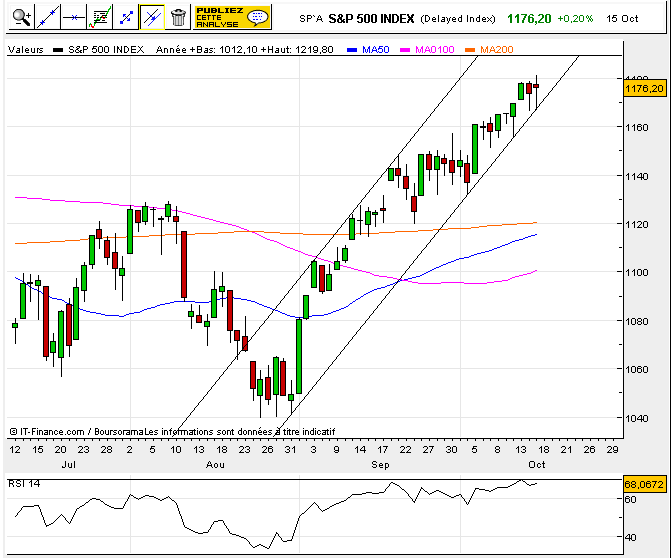Viewport: 672px width, 558px height.
Task: Click date 31 on the time axis
Action: 291,450
